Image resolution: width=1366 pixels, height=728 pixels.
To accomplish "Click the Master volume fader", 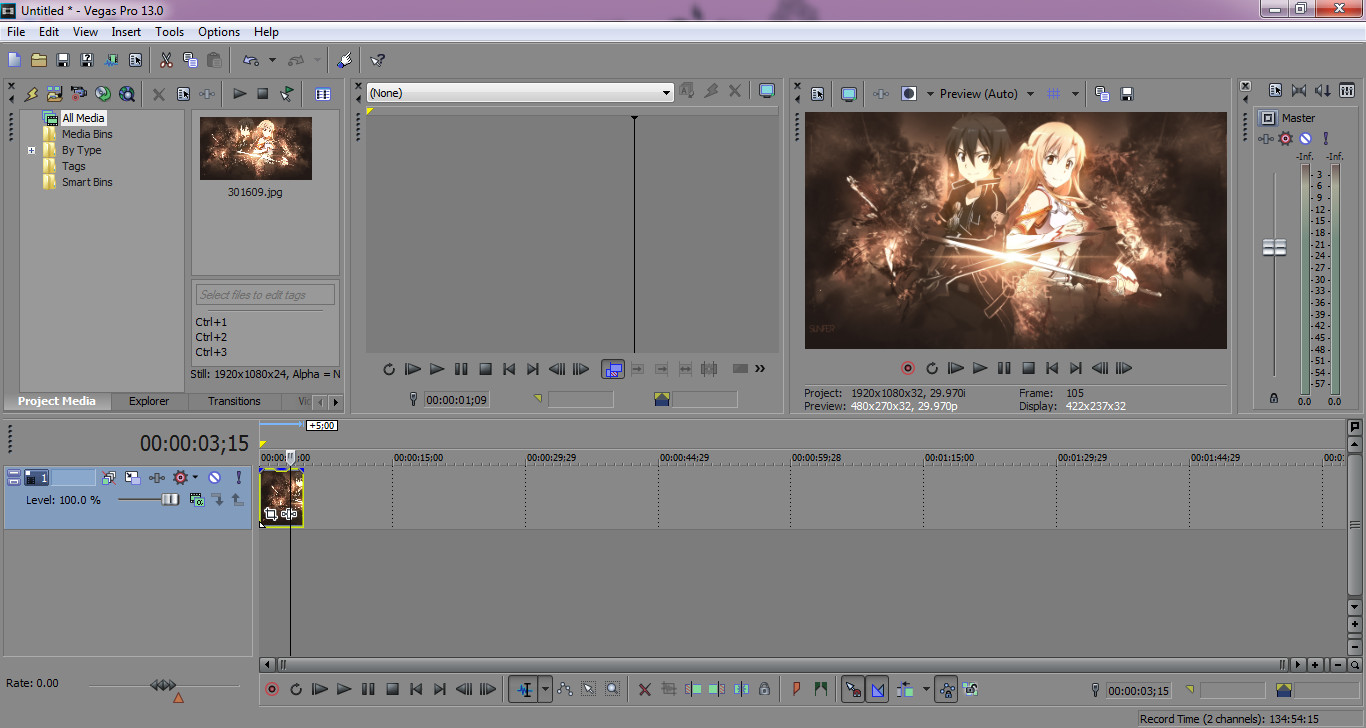I will 1274,247.
